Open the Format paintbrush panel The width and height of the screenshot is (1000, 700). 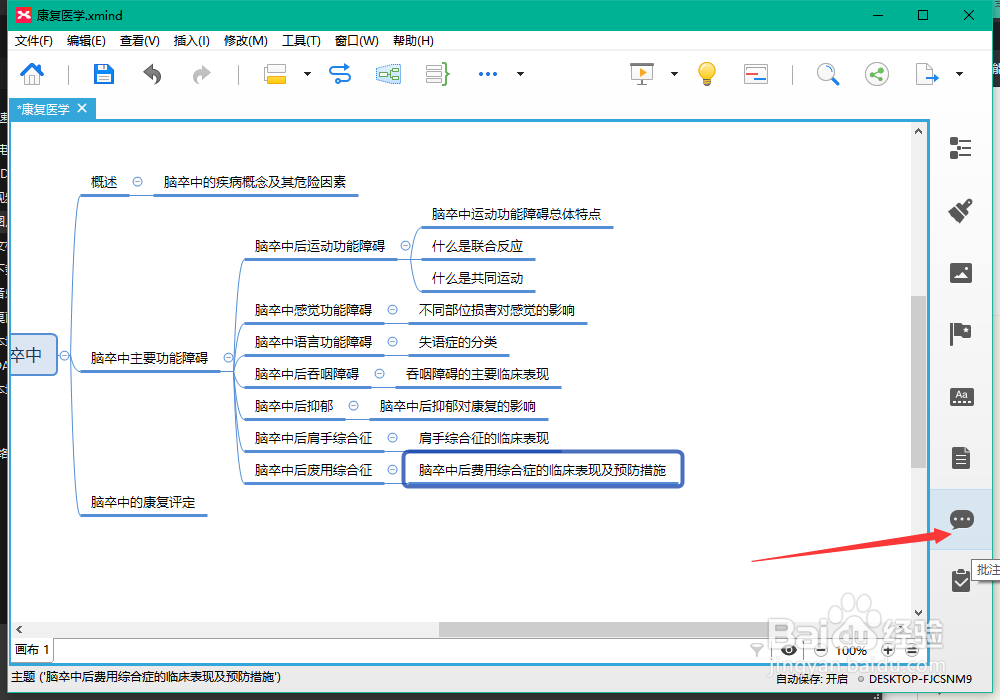point(960,210)
